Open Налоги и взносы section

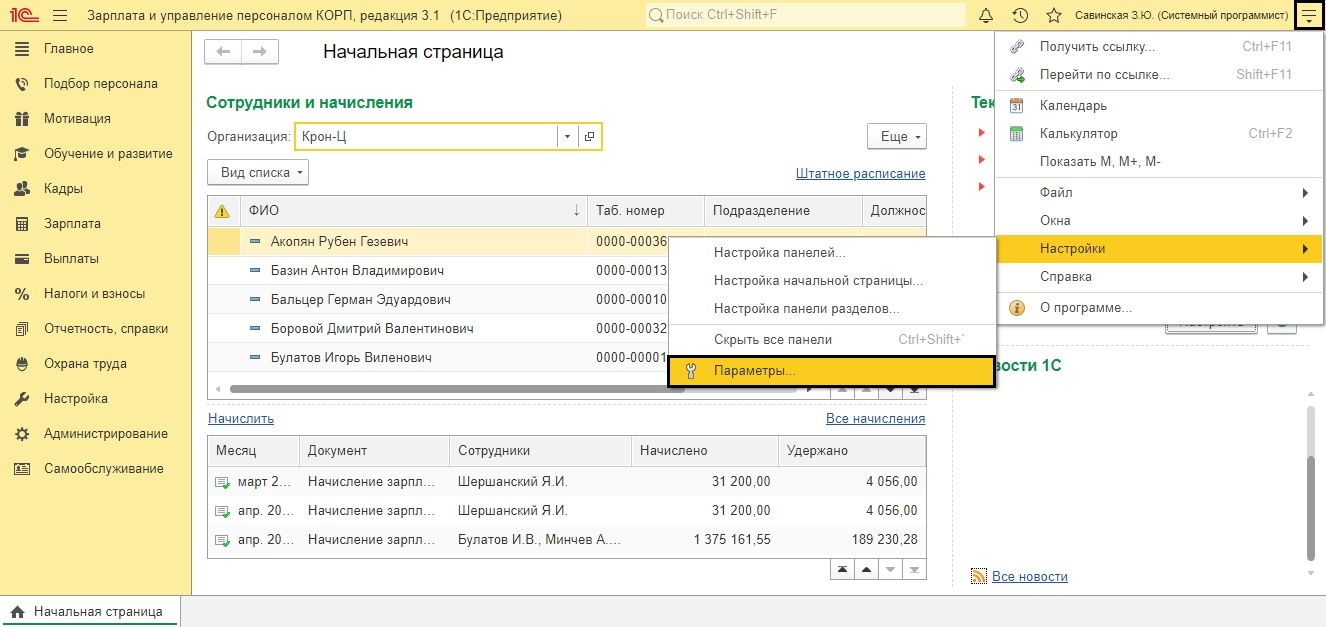(94, 294)
